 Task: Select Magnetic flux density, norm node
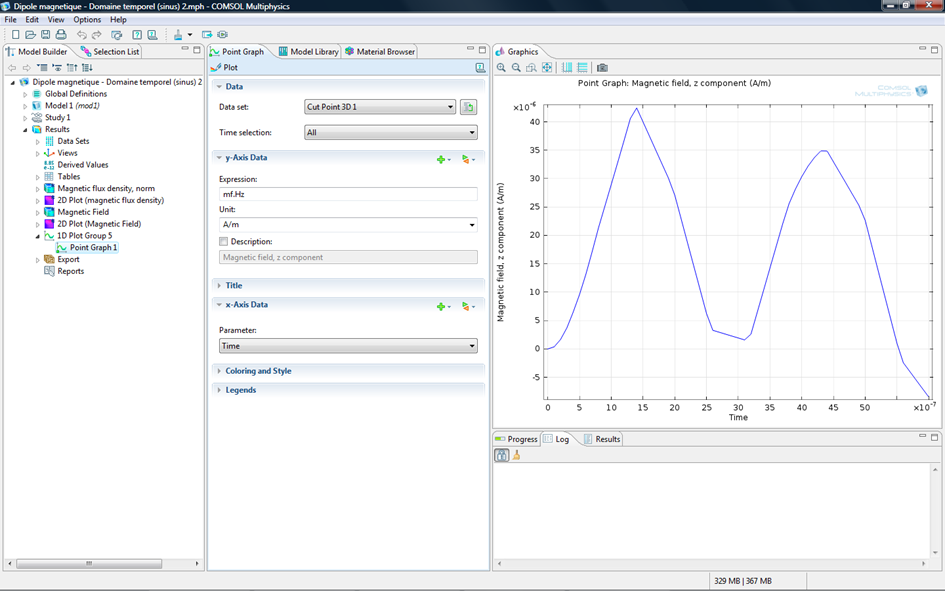pyautogui.click(x=105, y=188)
